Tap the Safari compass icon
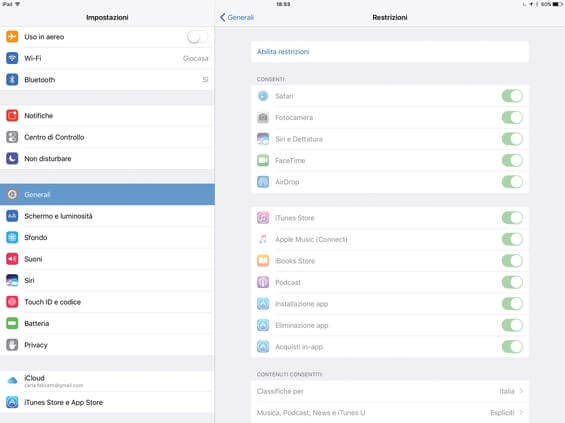 click(263, 96)
